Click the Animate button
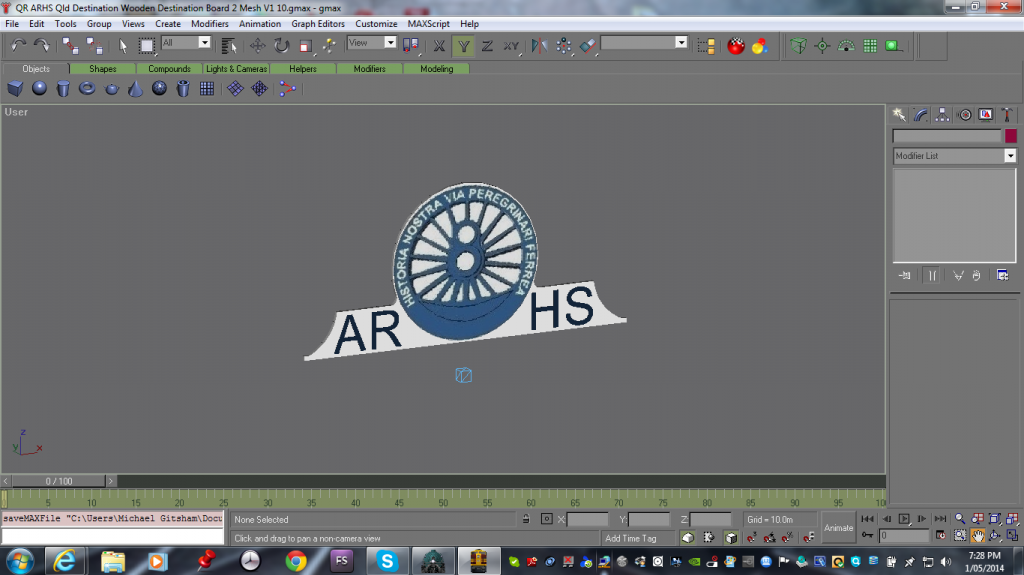The image size is (1024, 575). [839, 527]
